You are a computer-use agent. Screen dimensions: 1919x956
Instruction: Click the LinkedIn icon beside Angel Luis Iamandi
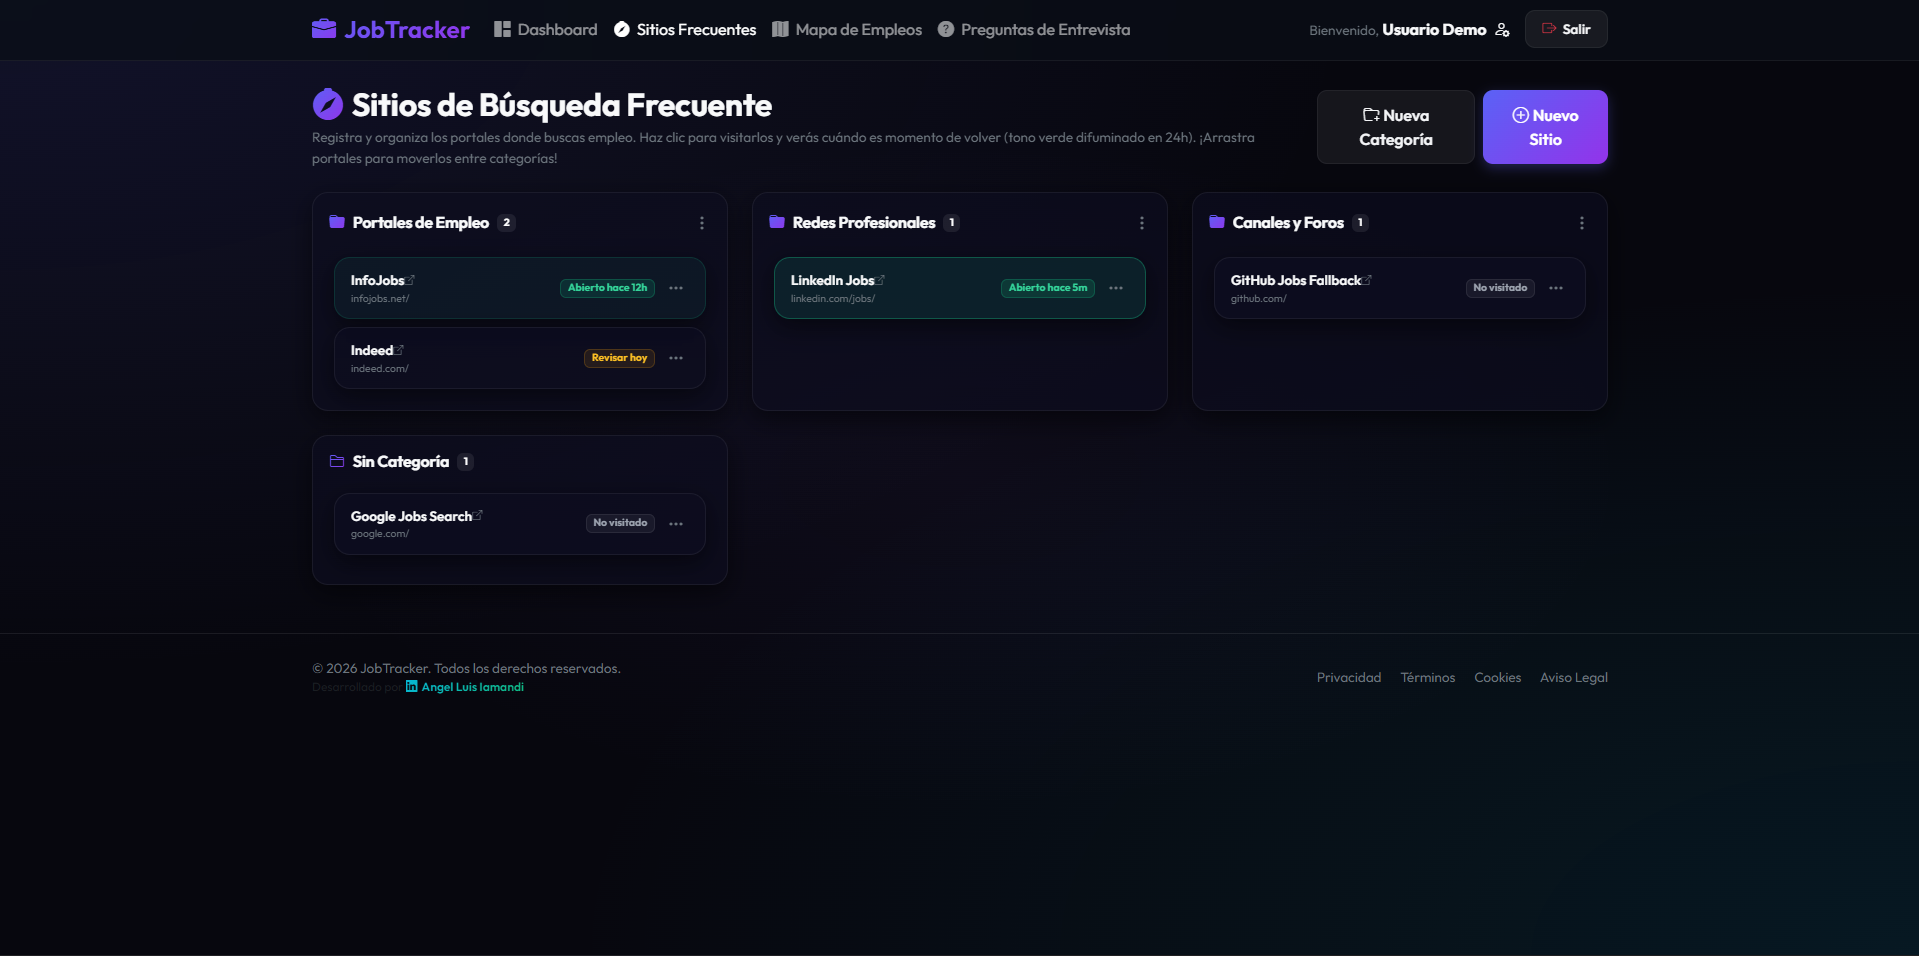point(411,686)
